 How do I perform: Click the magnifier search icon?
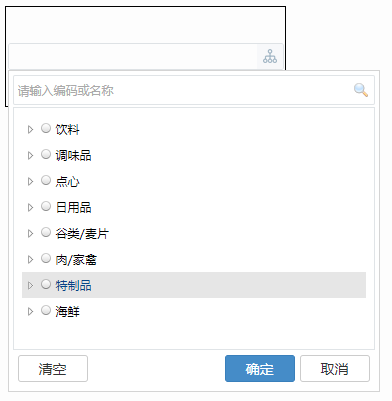point(361,90)
